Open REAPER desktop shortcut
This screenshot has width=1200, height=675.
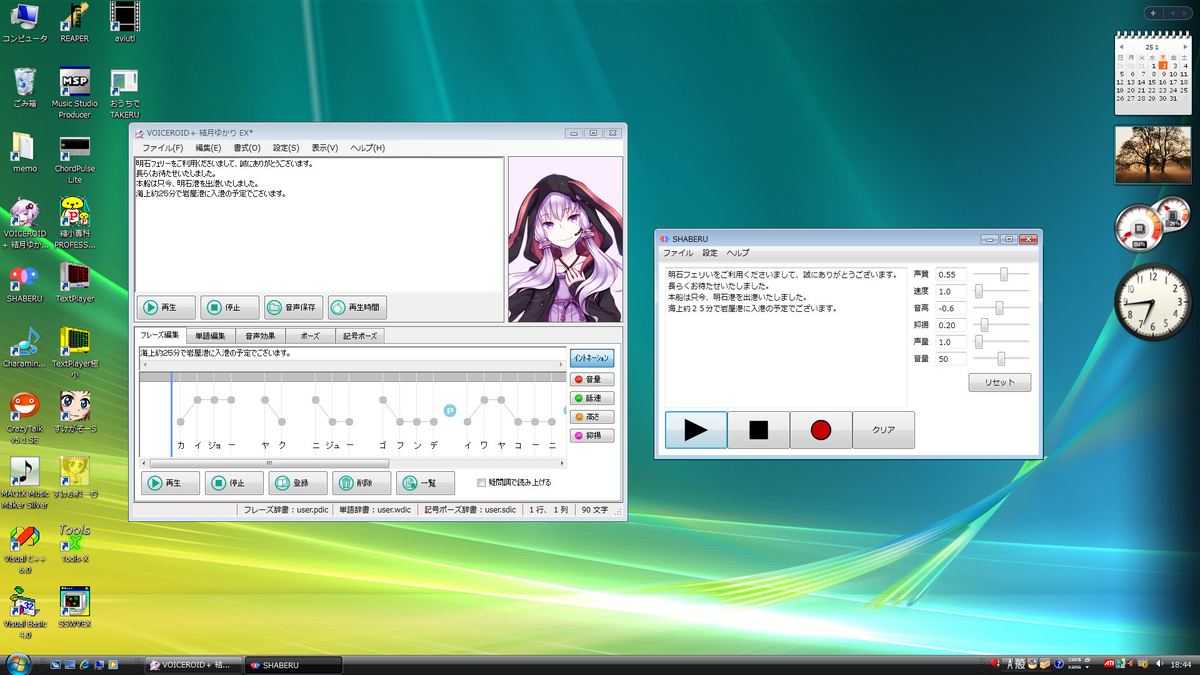(75, 22)
